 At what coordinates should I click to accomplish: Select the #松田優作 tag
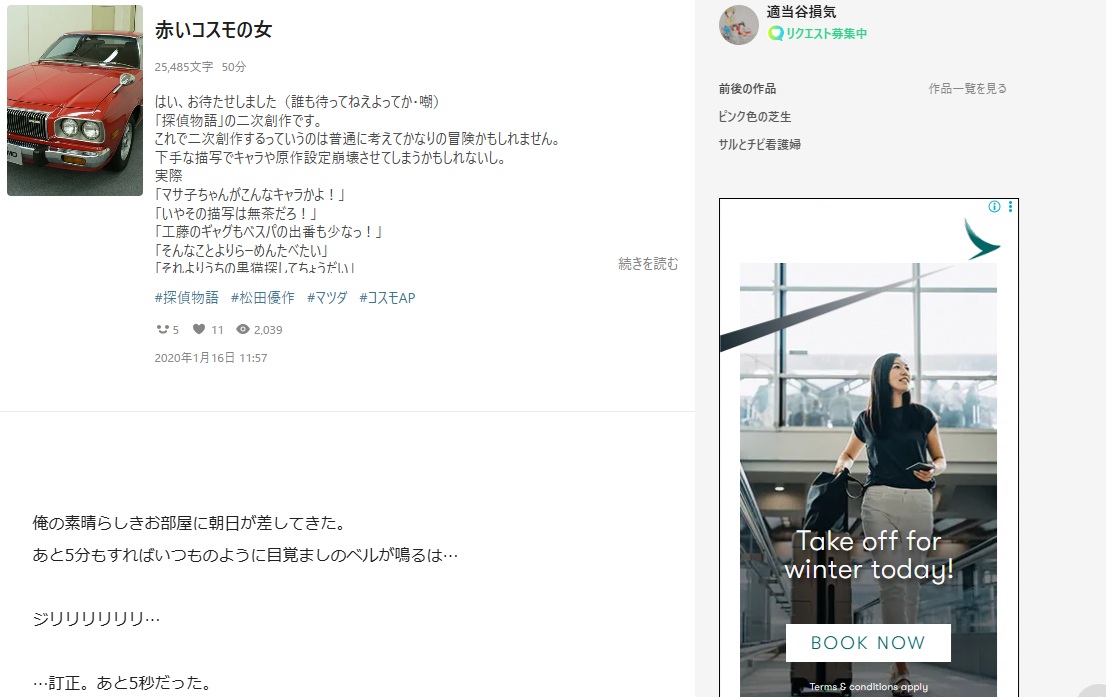262,298
